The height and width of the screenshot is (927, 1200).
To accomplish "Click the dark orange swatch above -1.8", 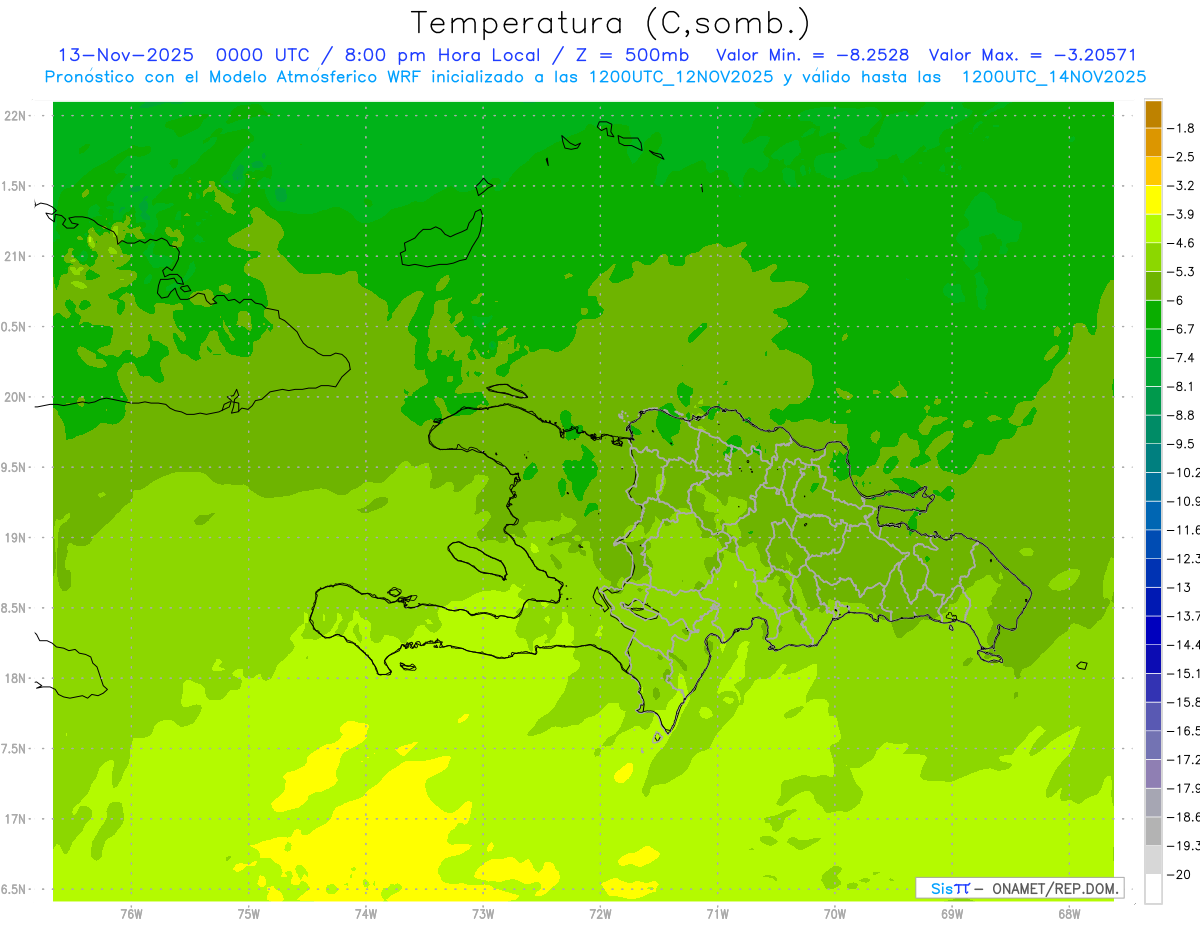I will coord(1153,114).
